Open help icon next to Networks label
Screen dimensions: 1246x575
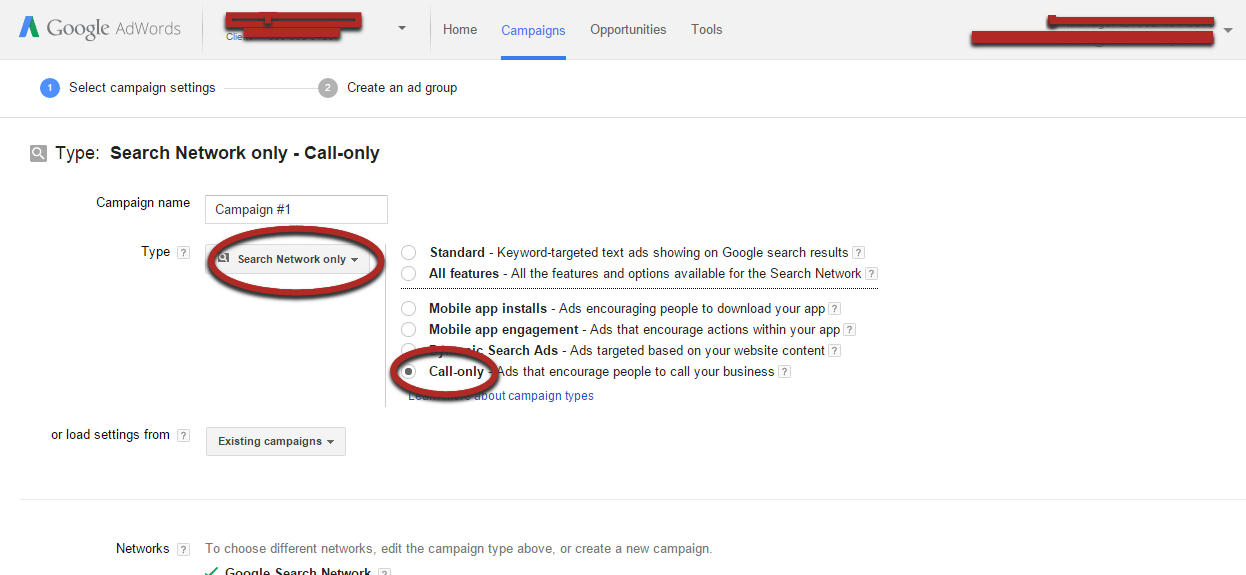click(183, 549)
